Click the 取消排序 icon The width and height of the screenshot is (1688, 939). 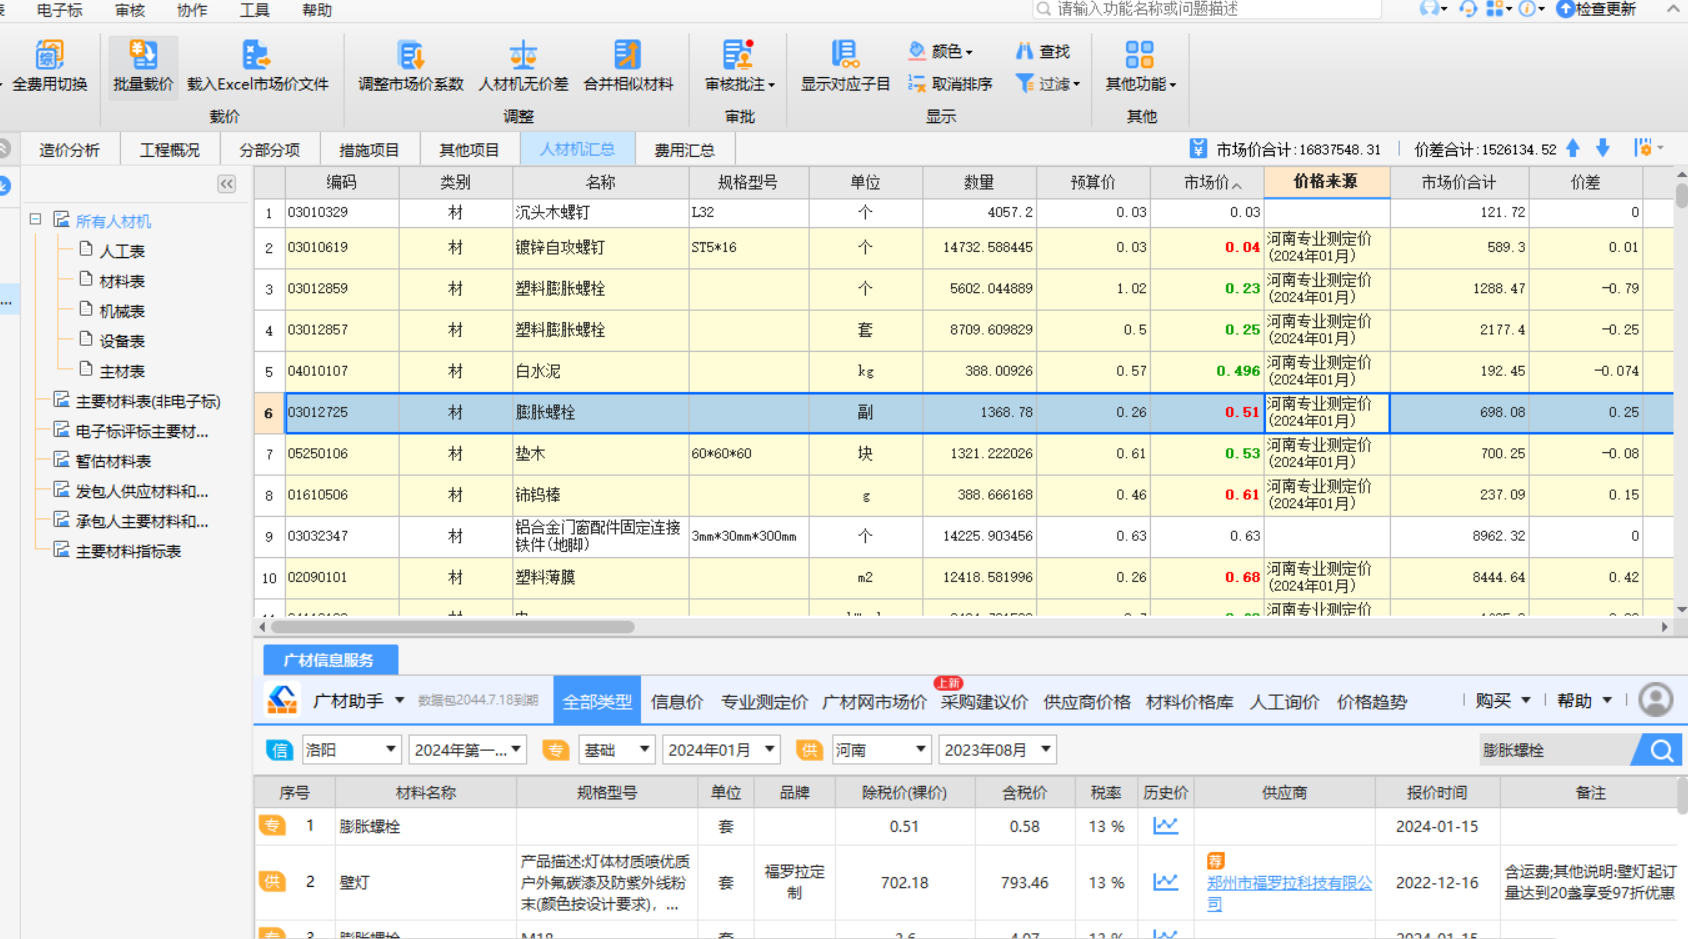tap(949, 84)
